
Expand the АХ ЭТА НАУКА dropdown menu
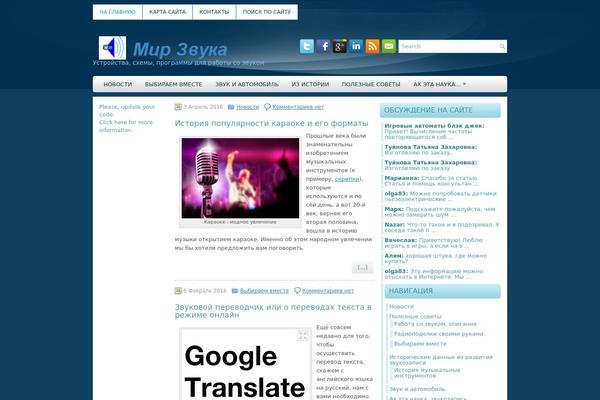pyautogui.click(x=440, y=84)
